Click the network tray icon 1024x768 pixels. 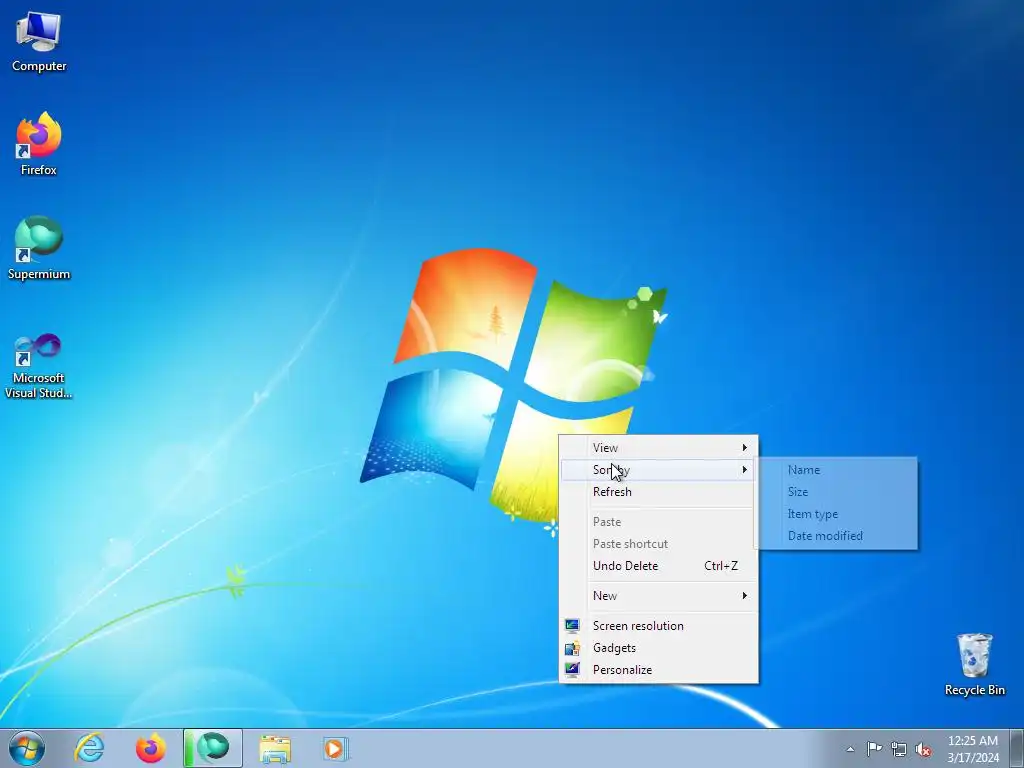click(899, 749)
